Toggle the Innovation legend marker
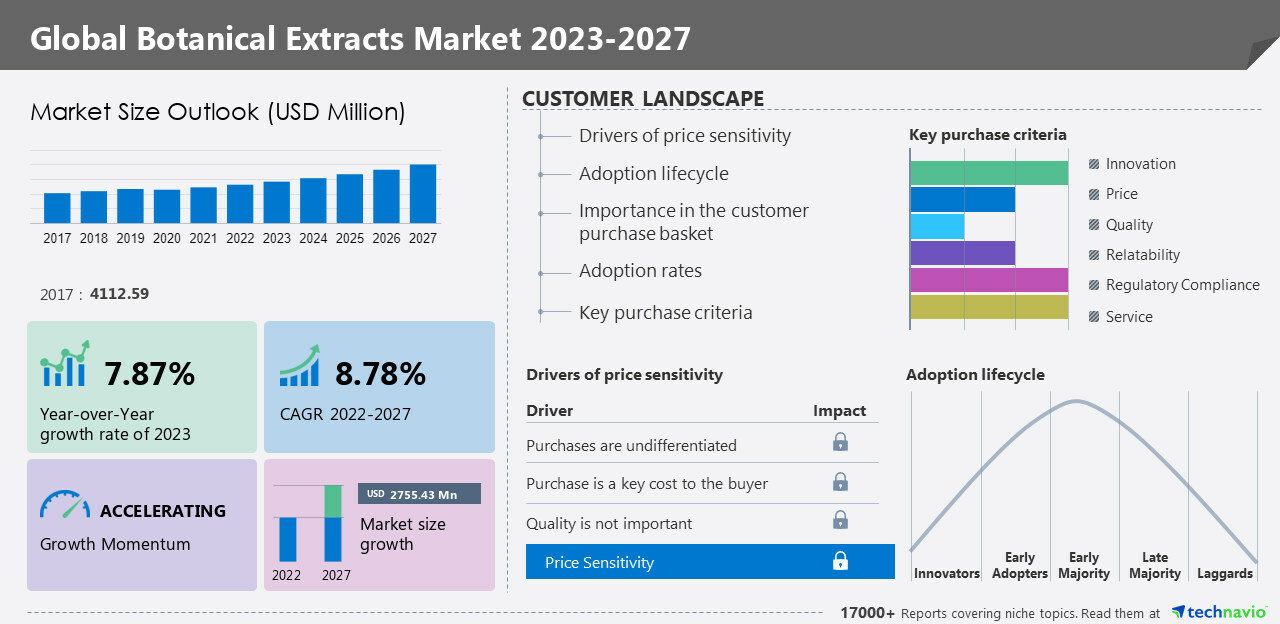The image size is (1280, 624). [1094, 164]
